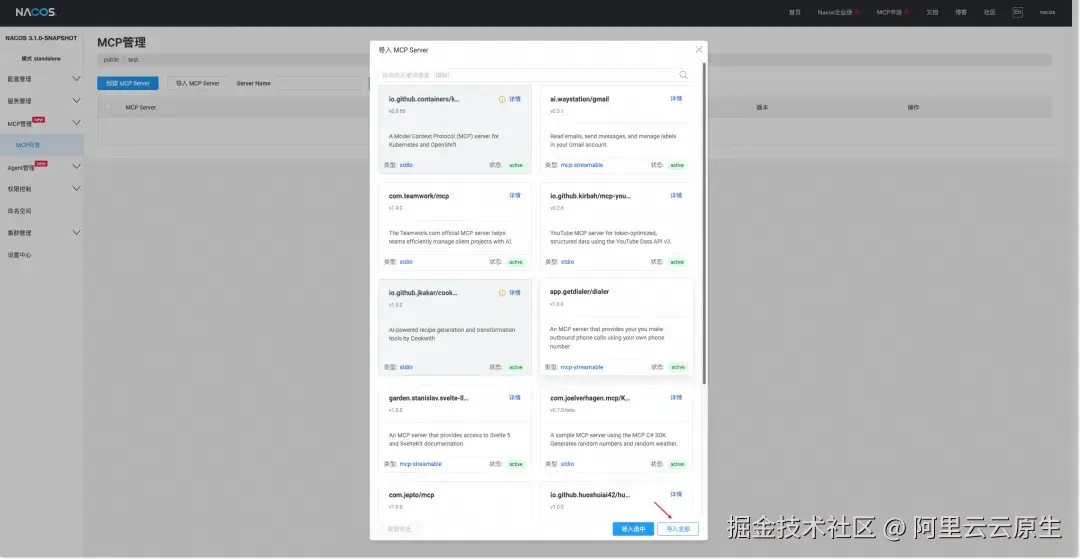Viewport: 1080px width, 559px height.
Task: Click stdio type on com.teamwork/mcp card
Action: [406, 262]
